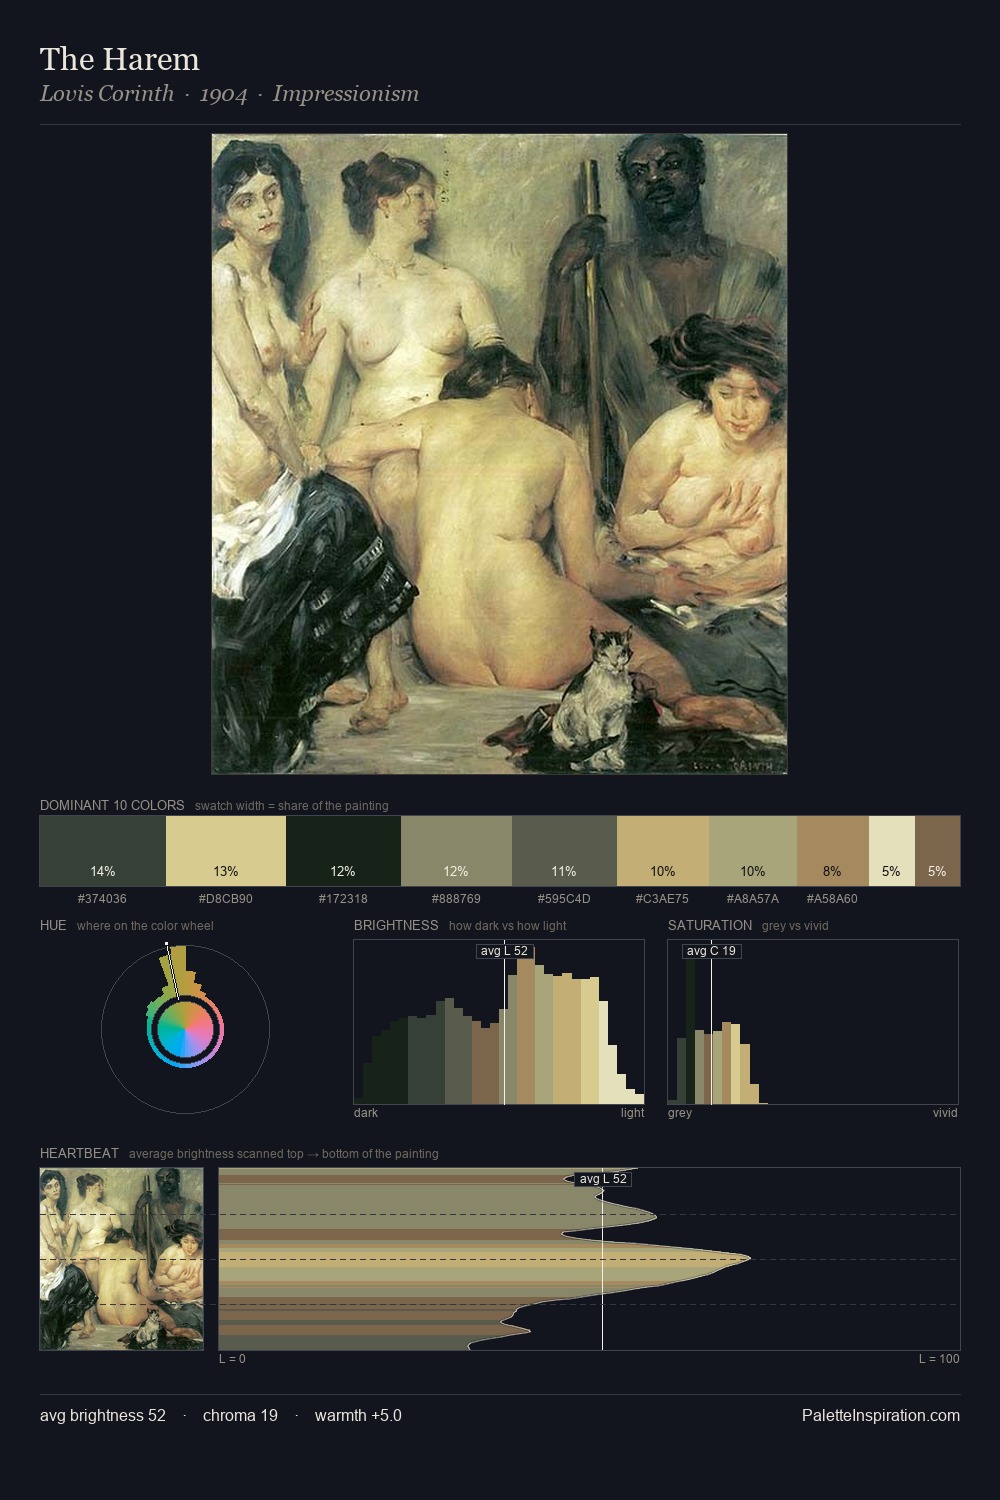
Task: Click the main painting image The Harem
Action: 499,454
